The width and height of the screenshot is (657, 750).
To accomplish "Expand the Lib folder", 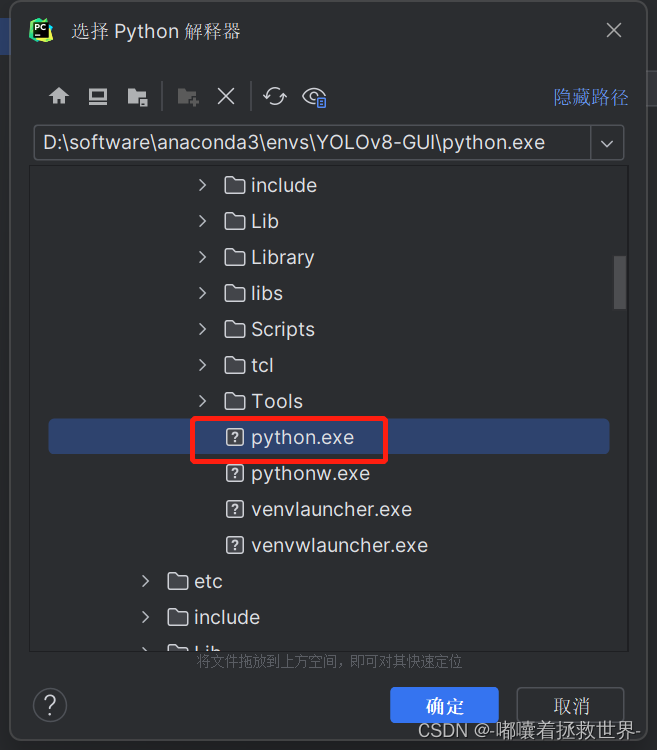I will click(202, 221).
